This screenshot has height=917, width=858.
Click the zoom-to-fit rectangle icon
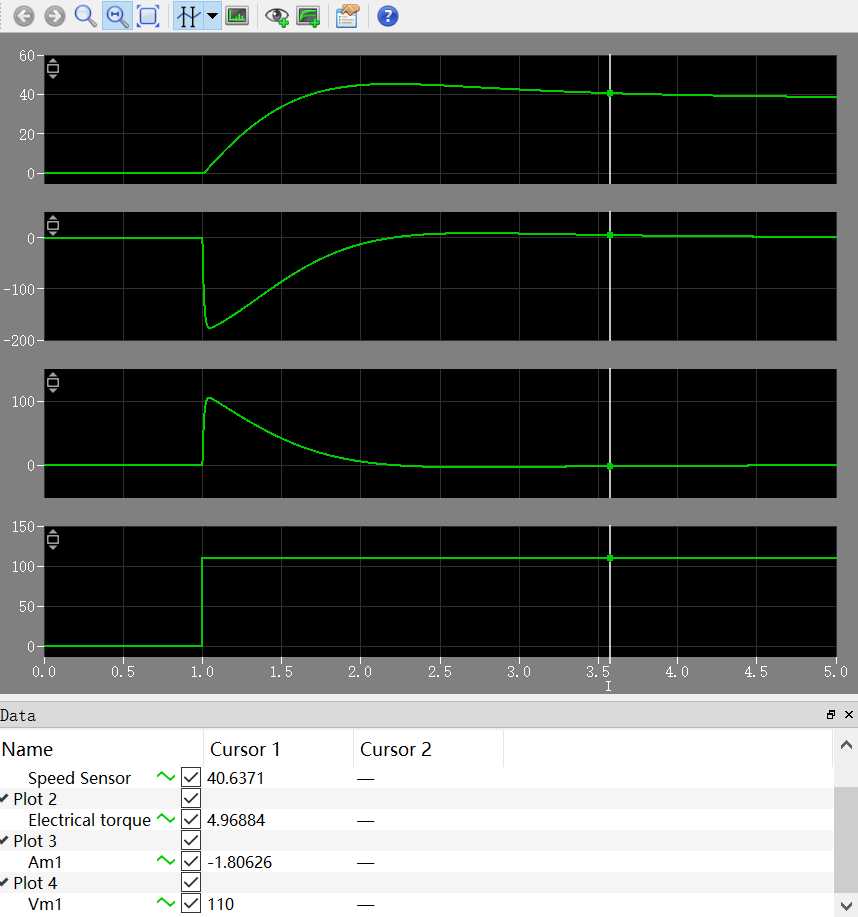(148, 16)
